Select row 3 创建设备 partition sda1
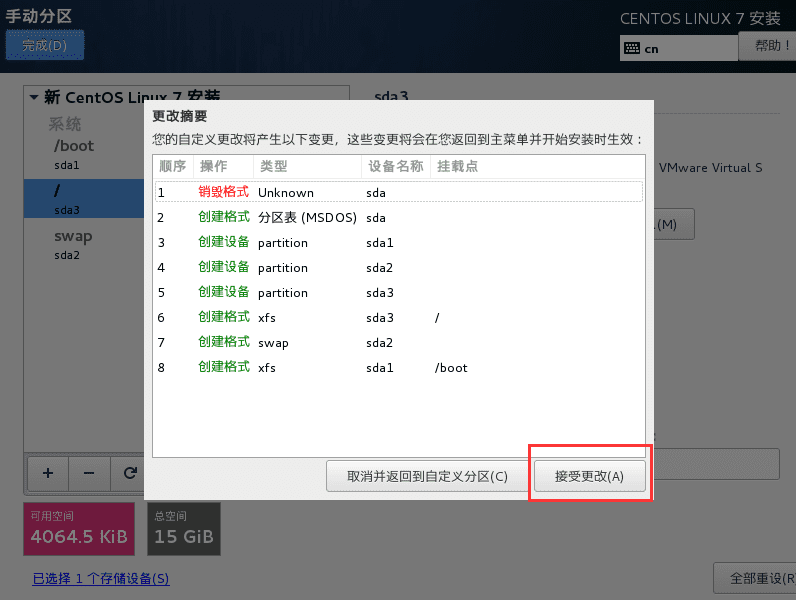The image size is (796, 600). 399,242
